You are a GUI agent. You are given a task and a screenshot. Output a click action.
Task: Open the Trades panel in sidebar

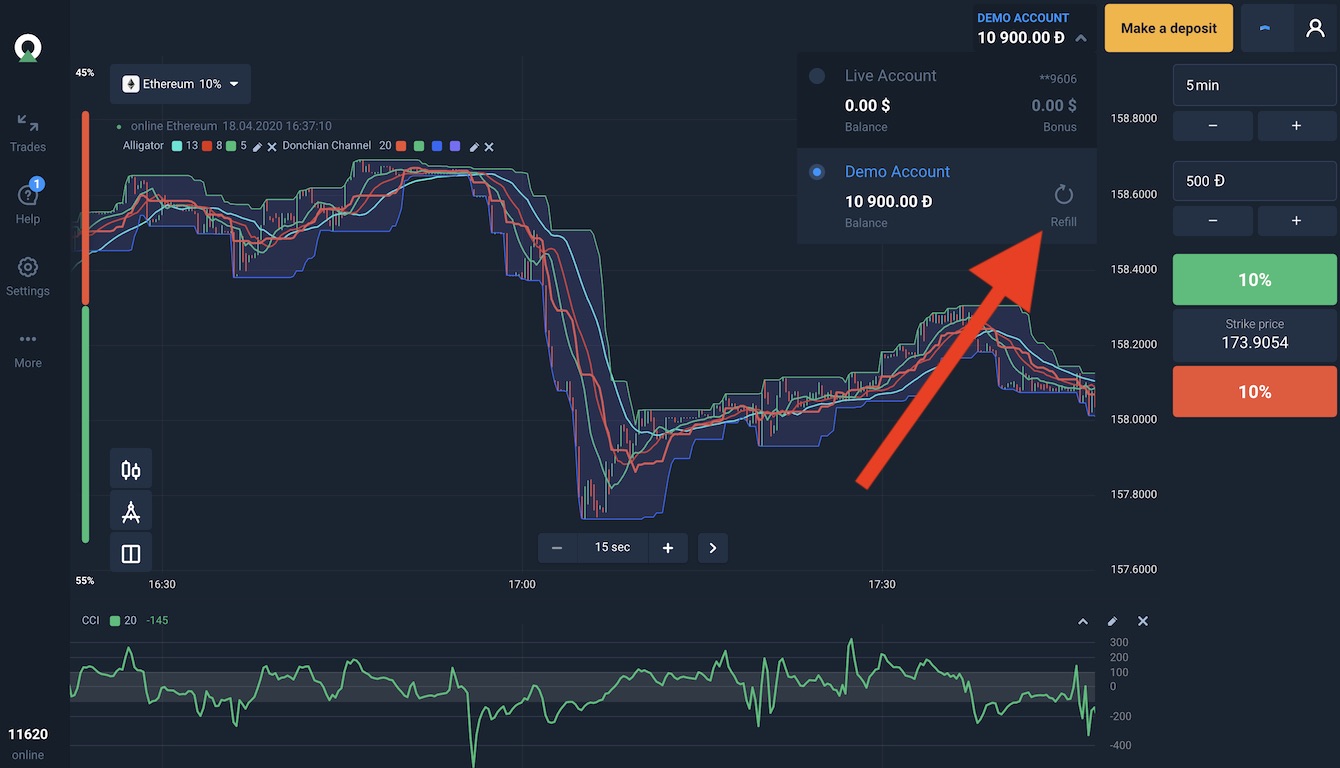28,132
